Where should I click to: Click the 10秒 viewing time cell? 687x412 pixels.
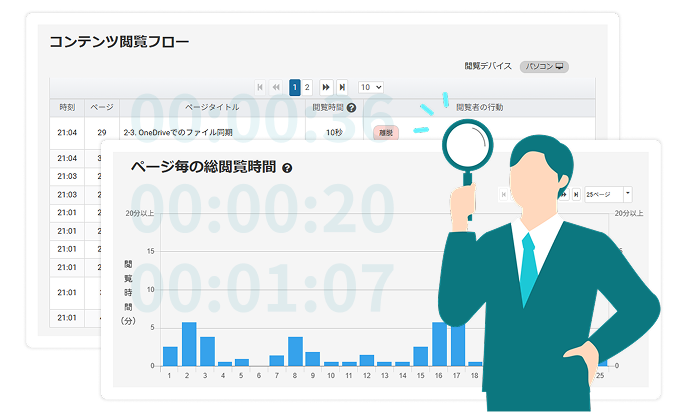[334, 132]
